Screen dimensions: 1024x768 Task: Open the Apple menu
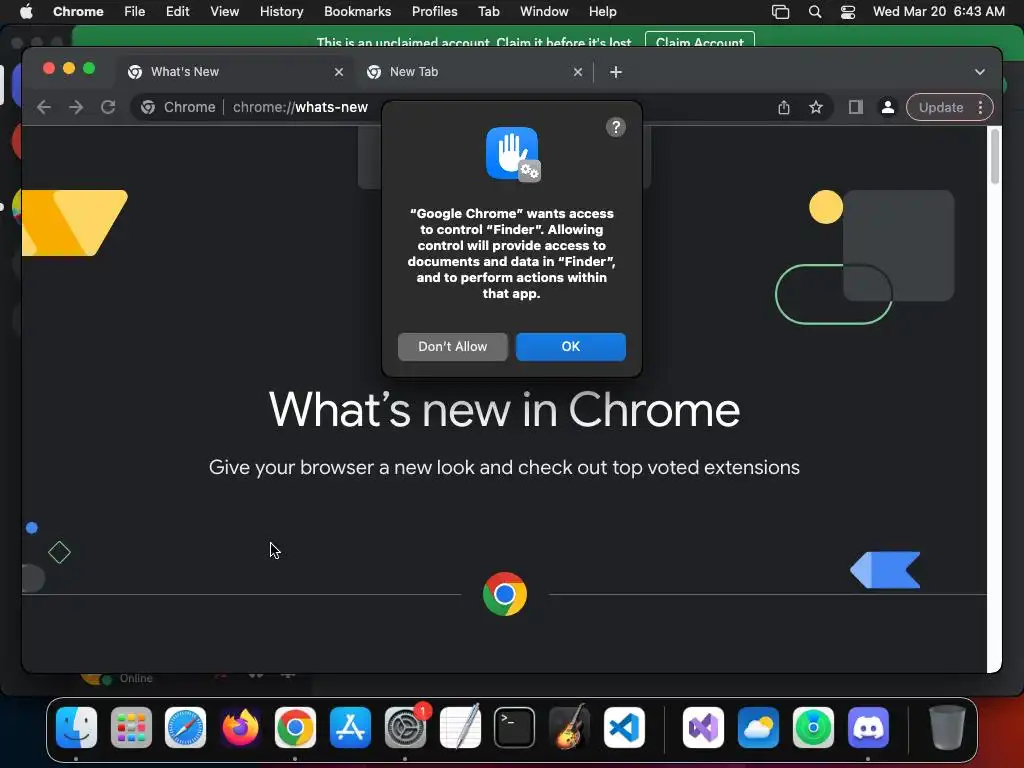(x=26, y=12)
